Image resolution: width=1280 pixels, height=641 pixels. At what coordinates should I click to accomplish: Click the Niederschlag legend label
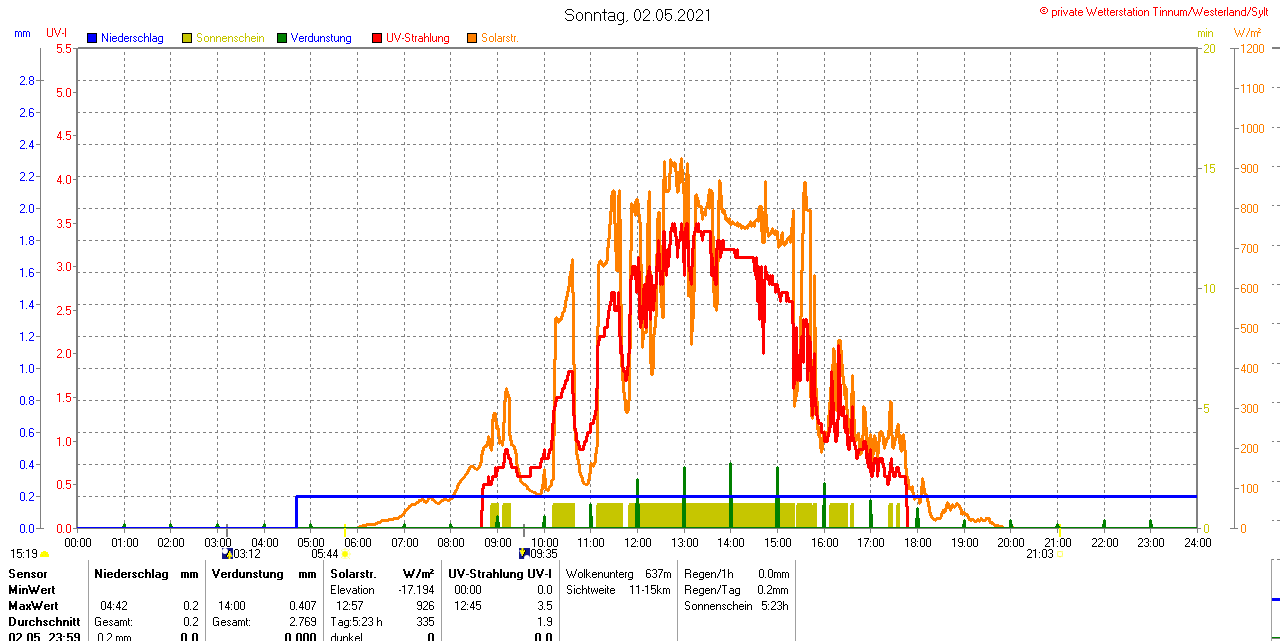coord(132,38)
